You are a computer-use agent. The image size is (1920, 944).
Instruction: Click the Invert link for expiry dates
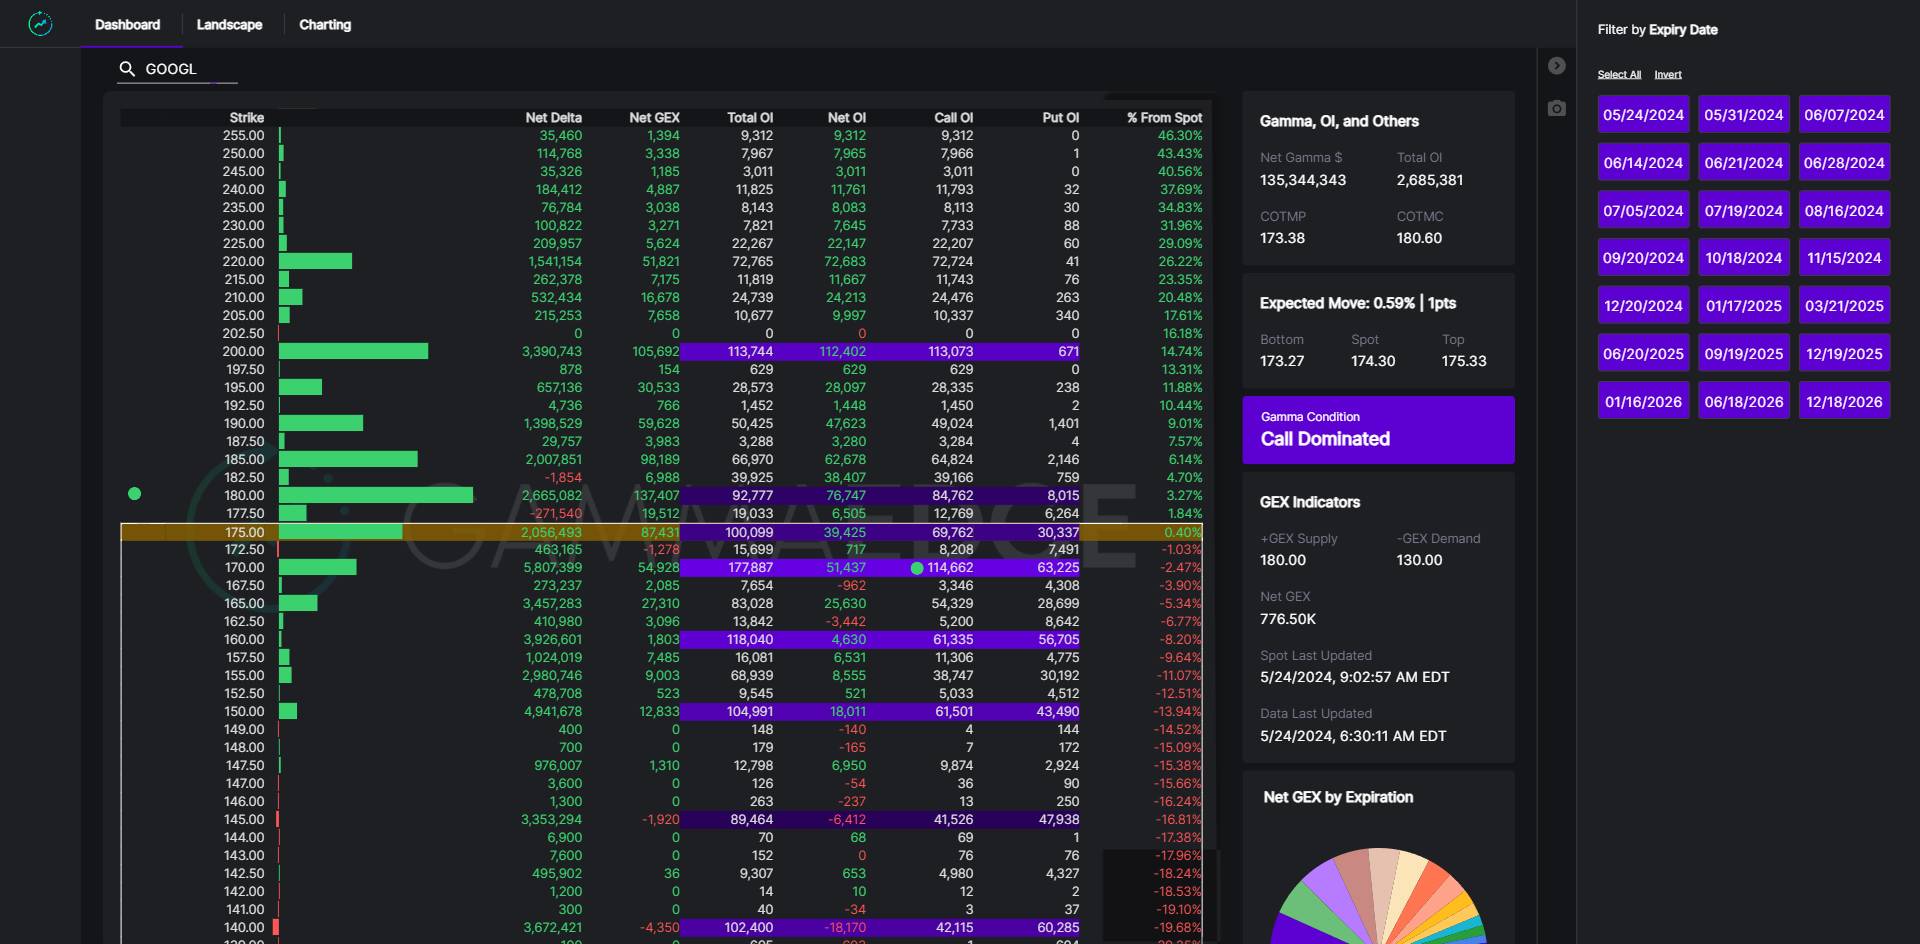click(1667, 75)
